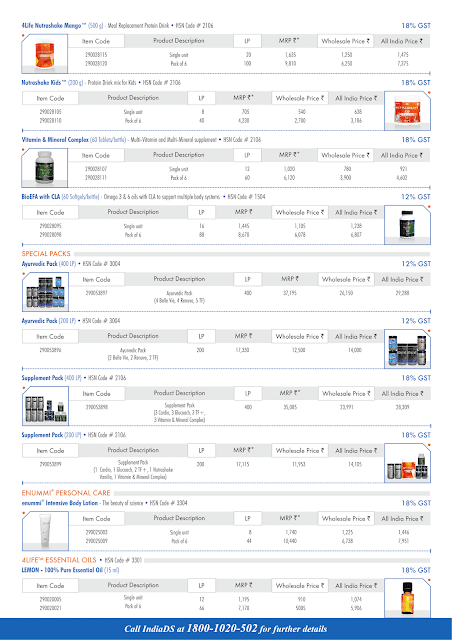Click 'MRP' header in BioEFA with CLA table

coord(243,212)
